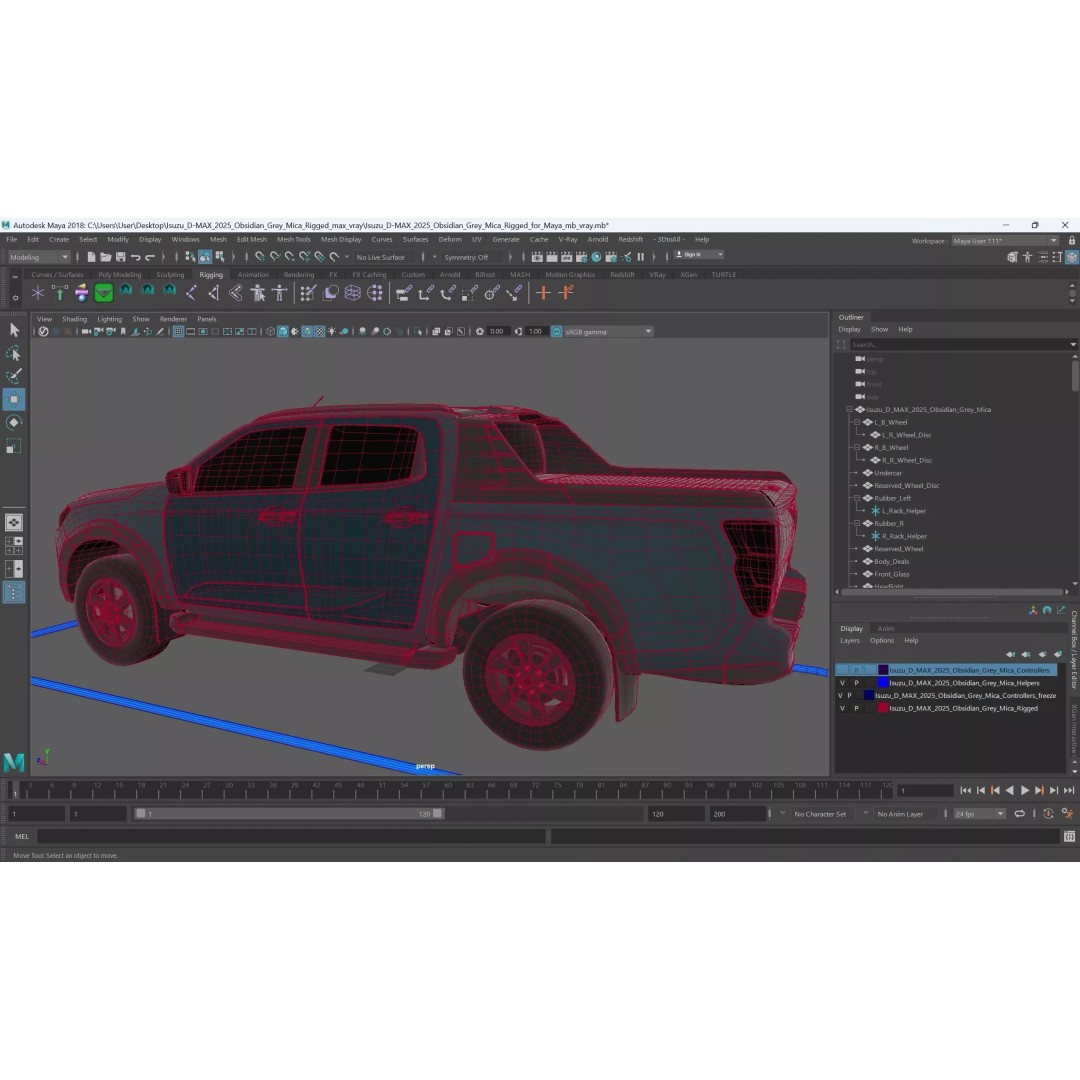Switch to the Rigging shelf tab

click(211, 275)
